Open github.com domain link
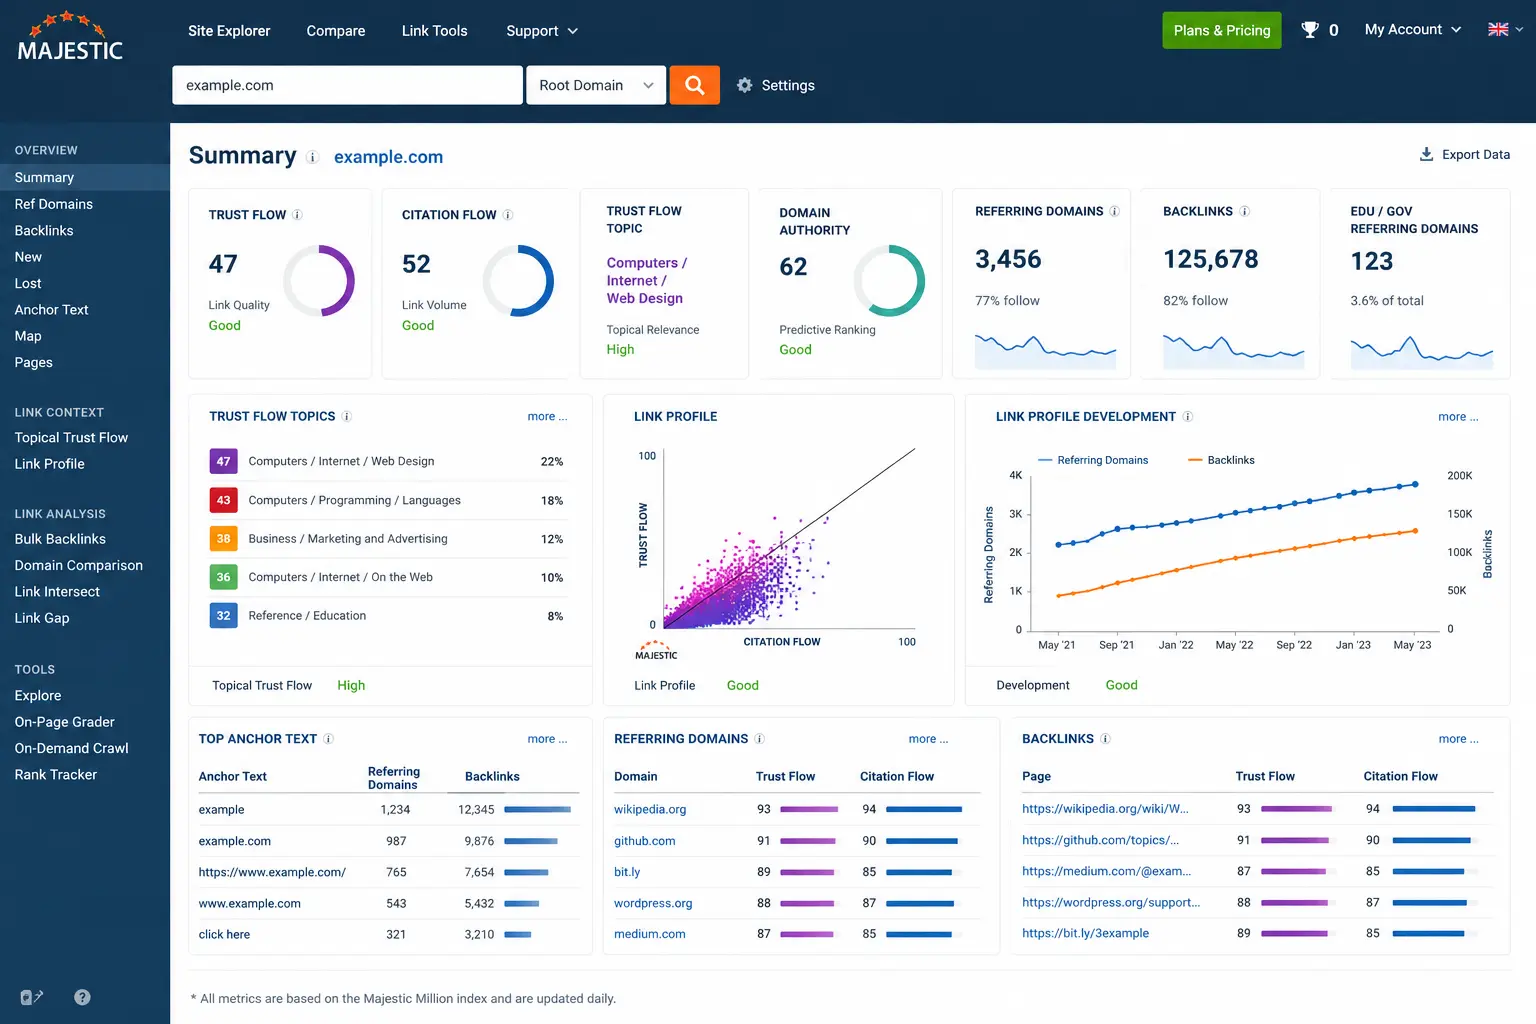This screenshot has width=1536, height=1024. point(645,841)
